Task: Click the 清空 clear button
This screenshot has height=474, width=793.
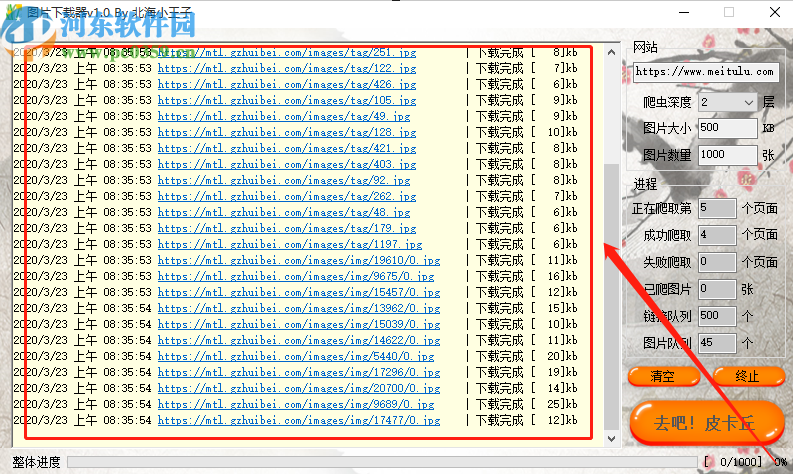Action: (x=664, y=376)
